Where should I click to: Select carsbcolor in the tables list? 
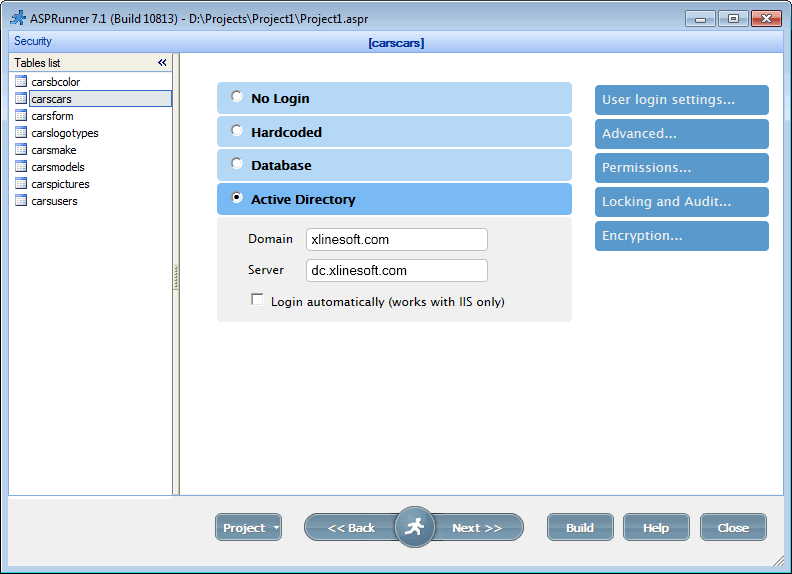tap(56, 82)
